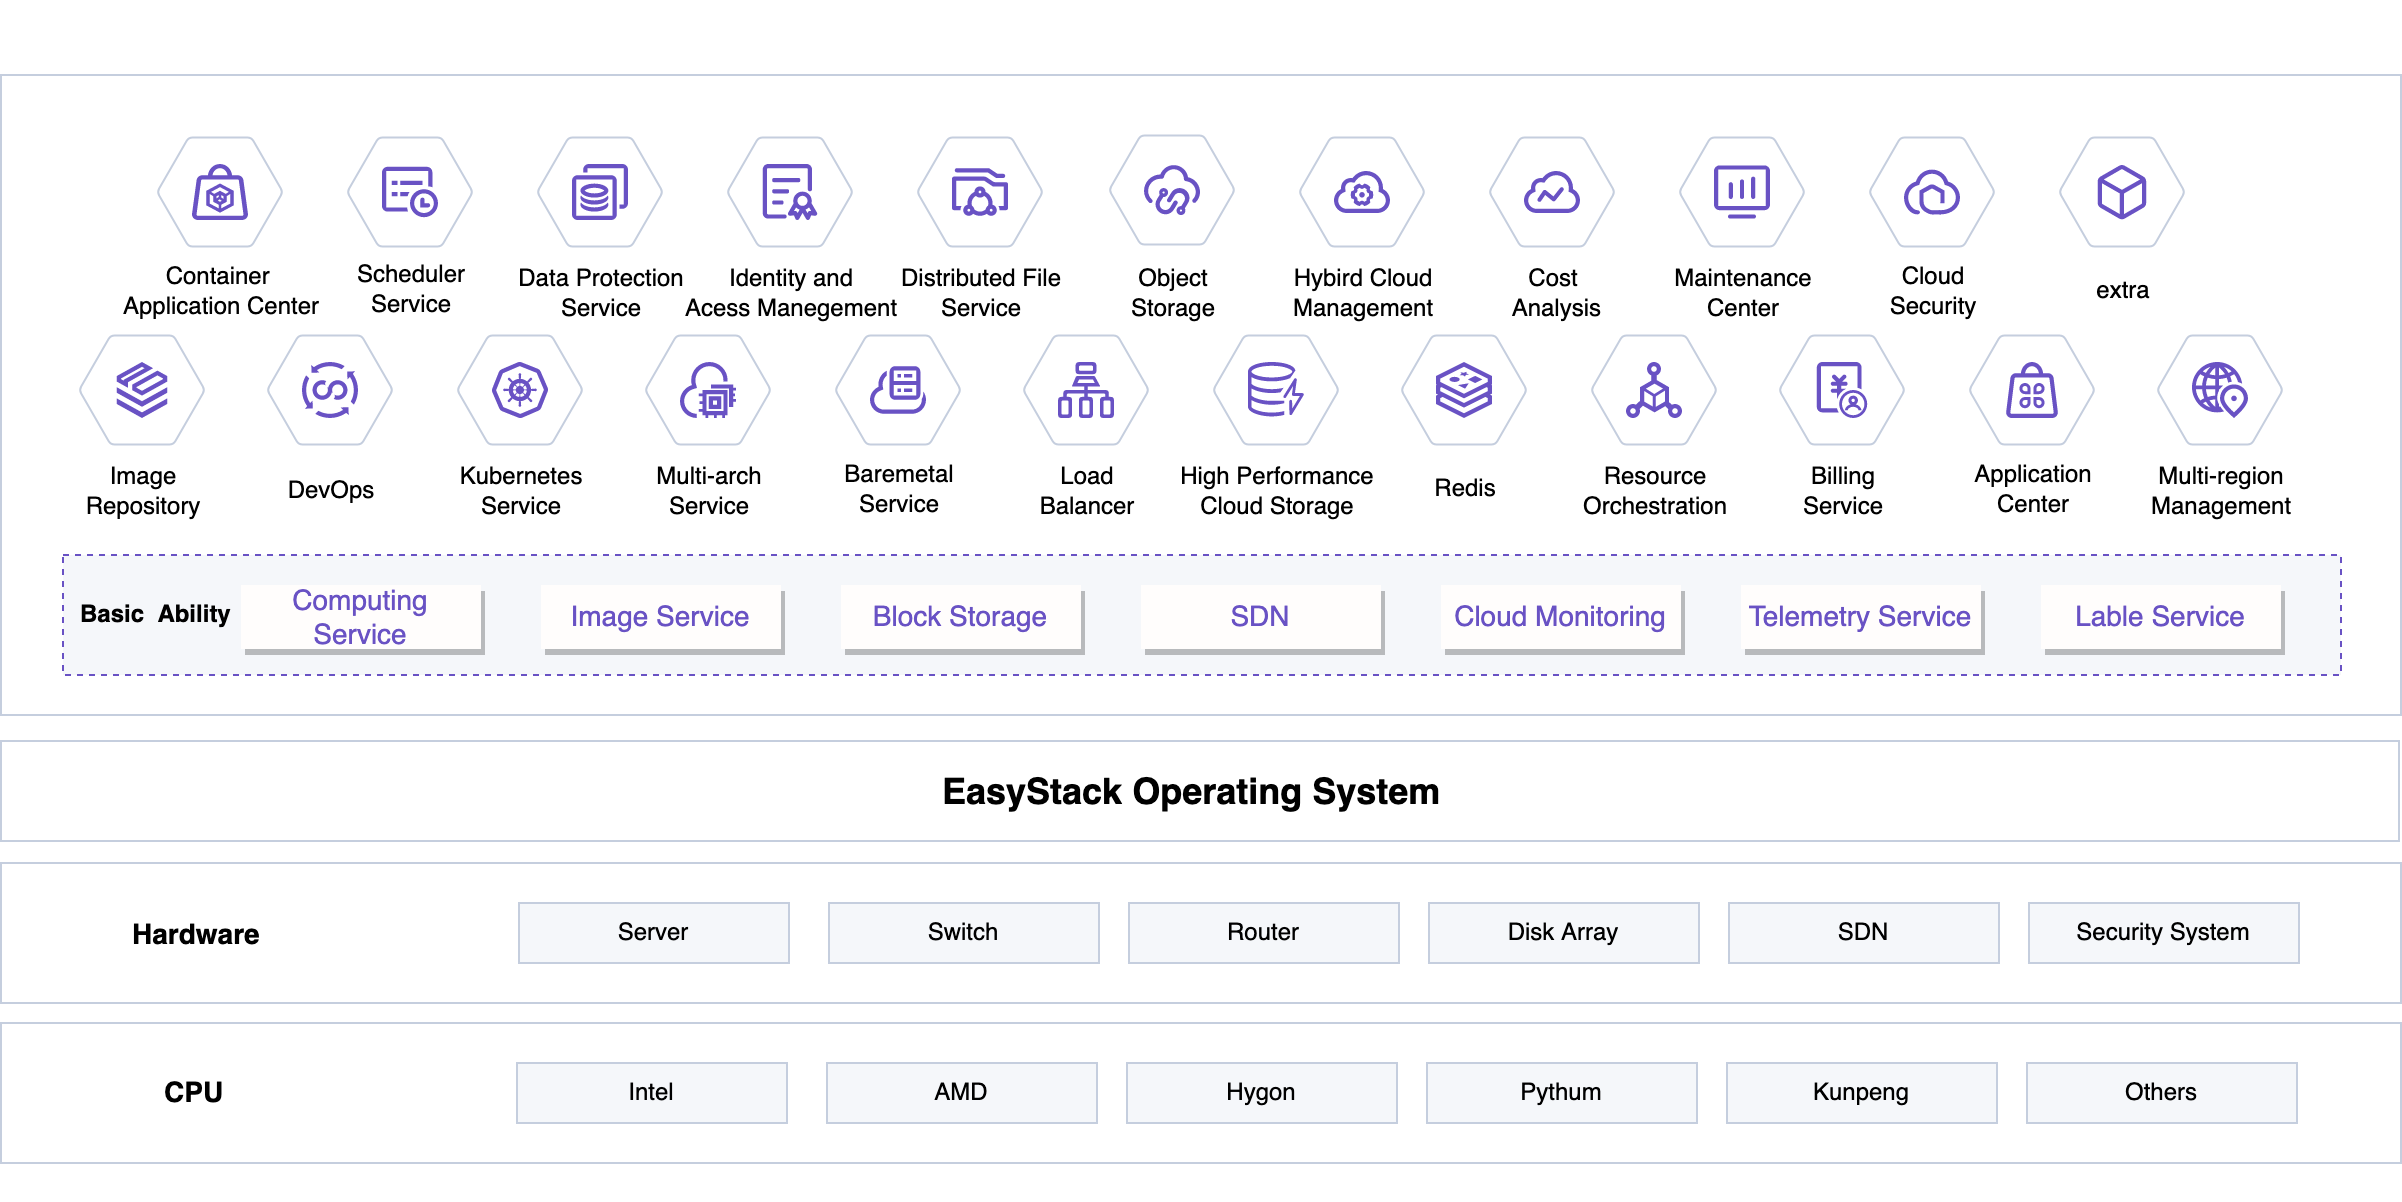This screenshot has width=2402, height=1202.
Task: Select the Scheduler Service hexagon icon
Action: tap(410, 192)
